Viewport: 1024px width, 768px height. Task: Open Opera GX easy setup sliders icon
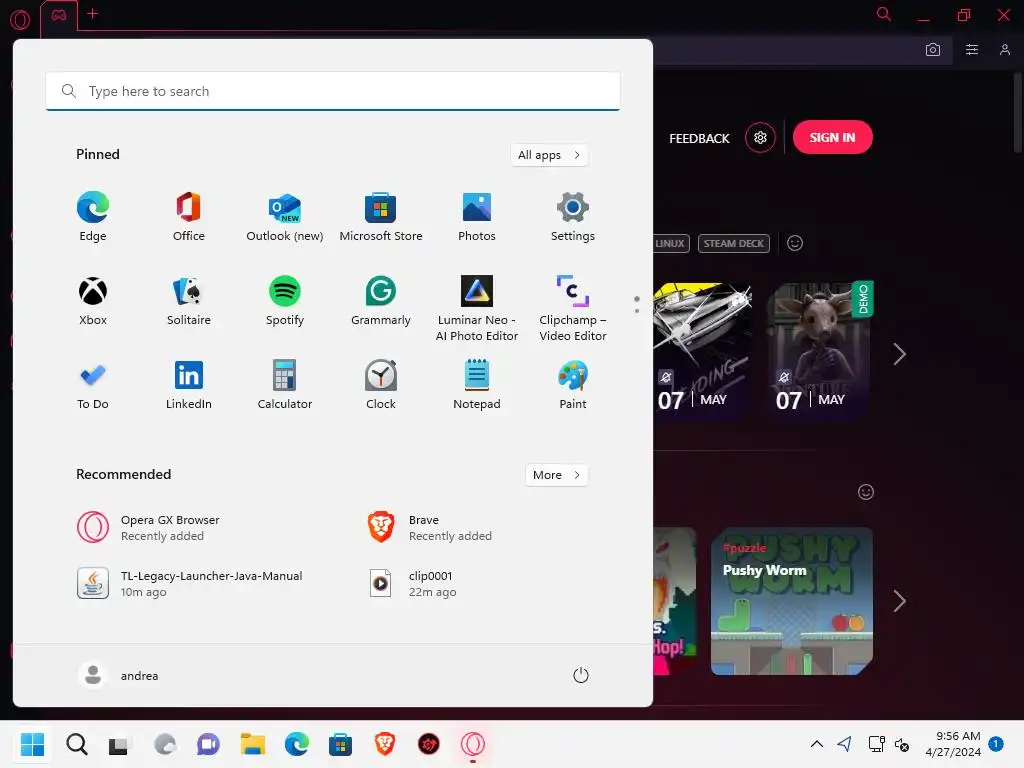972,50
